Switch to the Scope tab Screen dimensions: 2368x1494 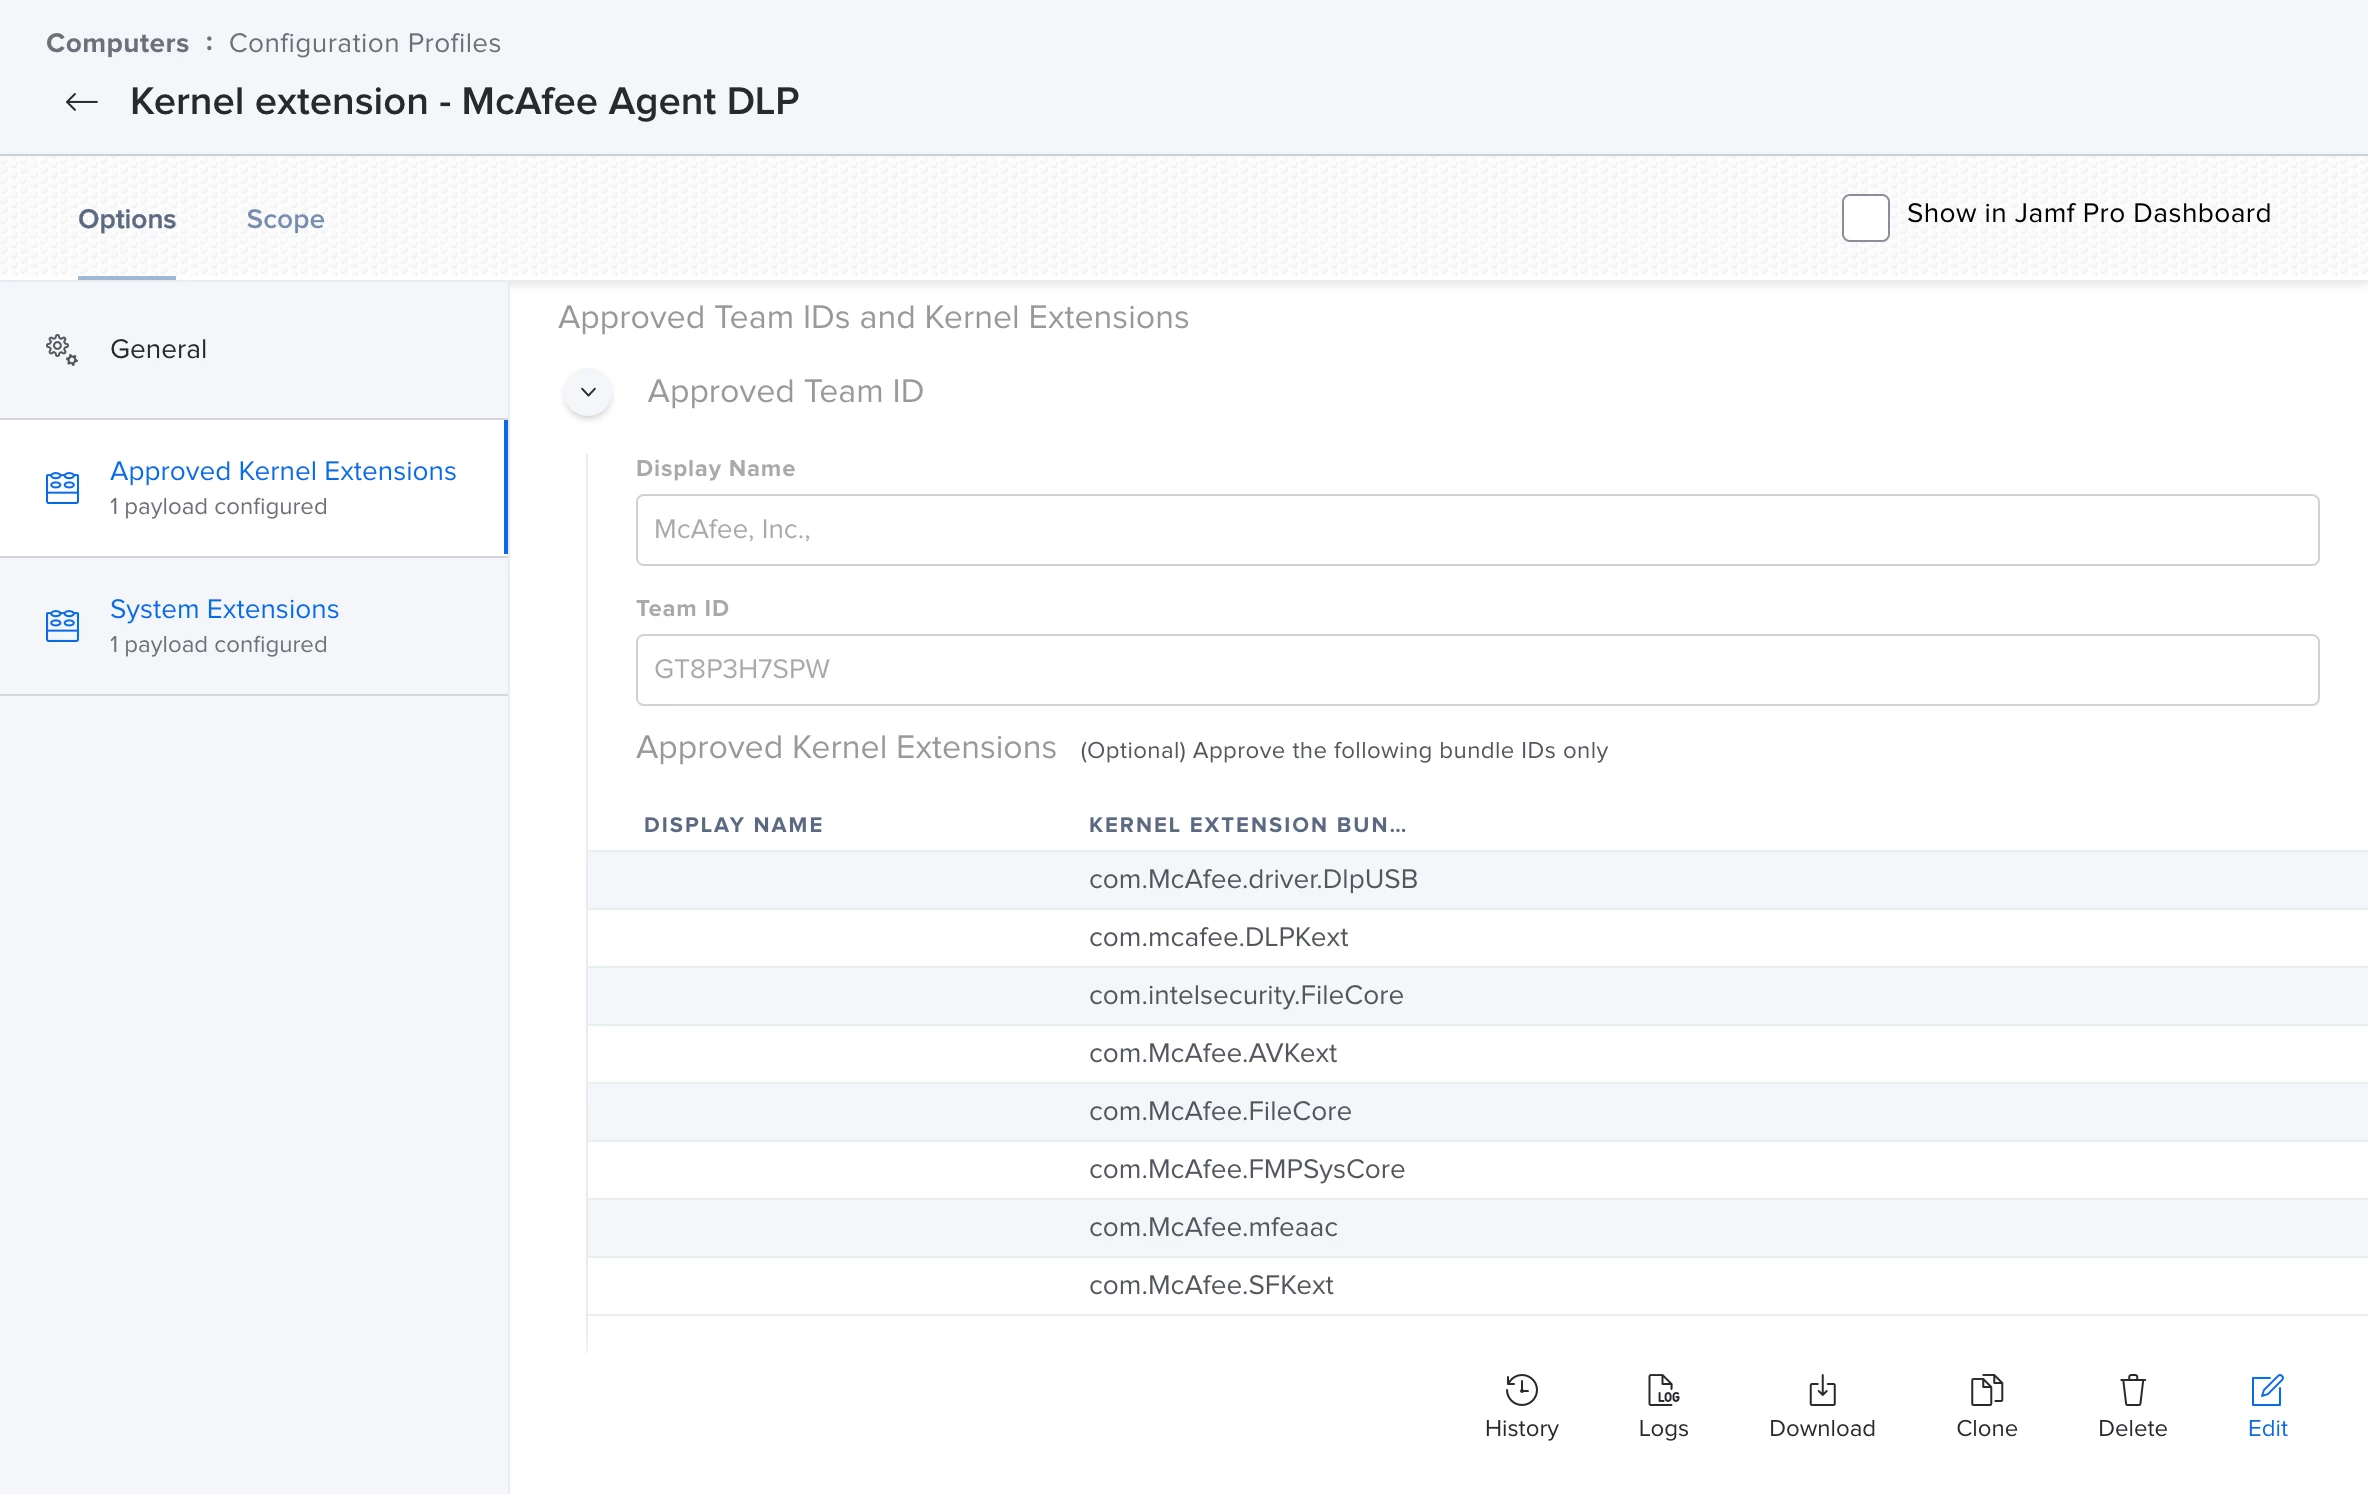(285, 219)
